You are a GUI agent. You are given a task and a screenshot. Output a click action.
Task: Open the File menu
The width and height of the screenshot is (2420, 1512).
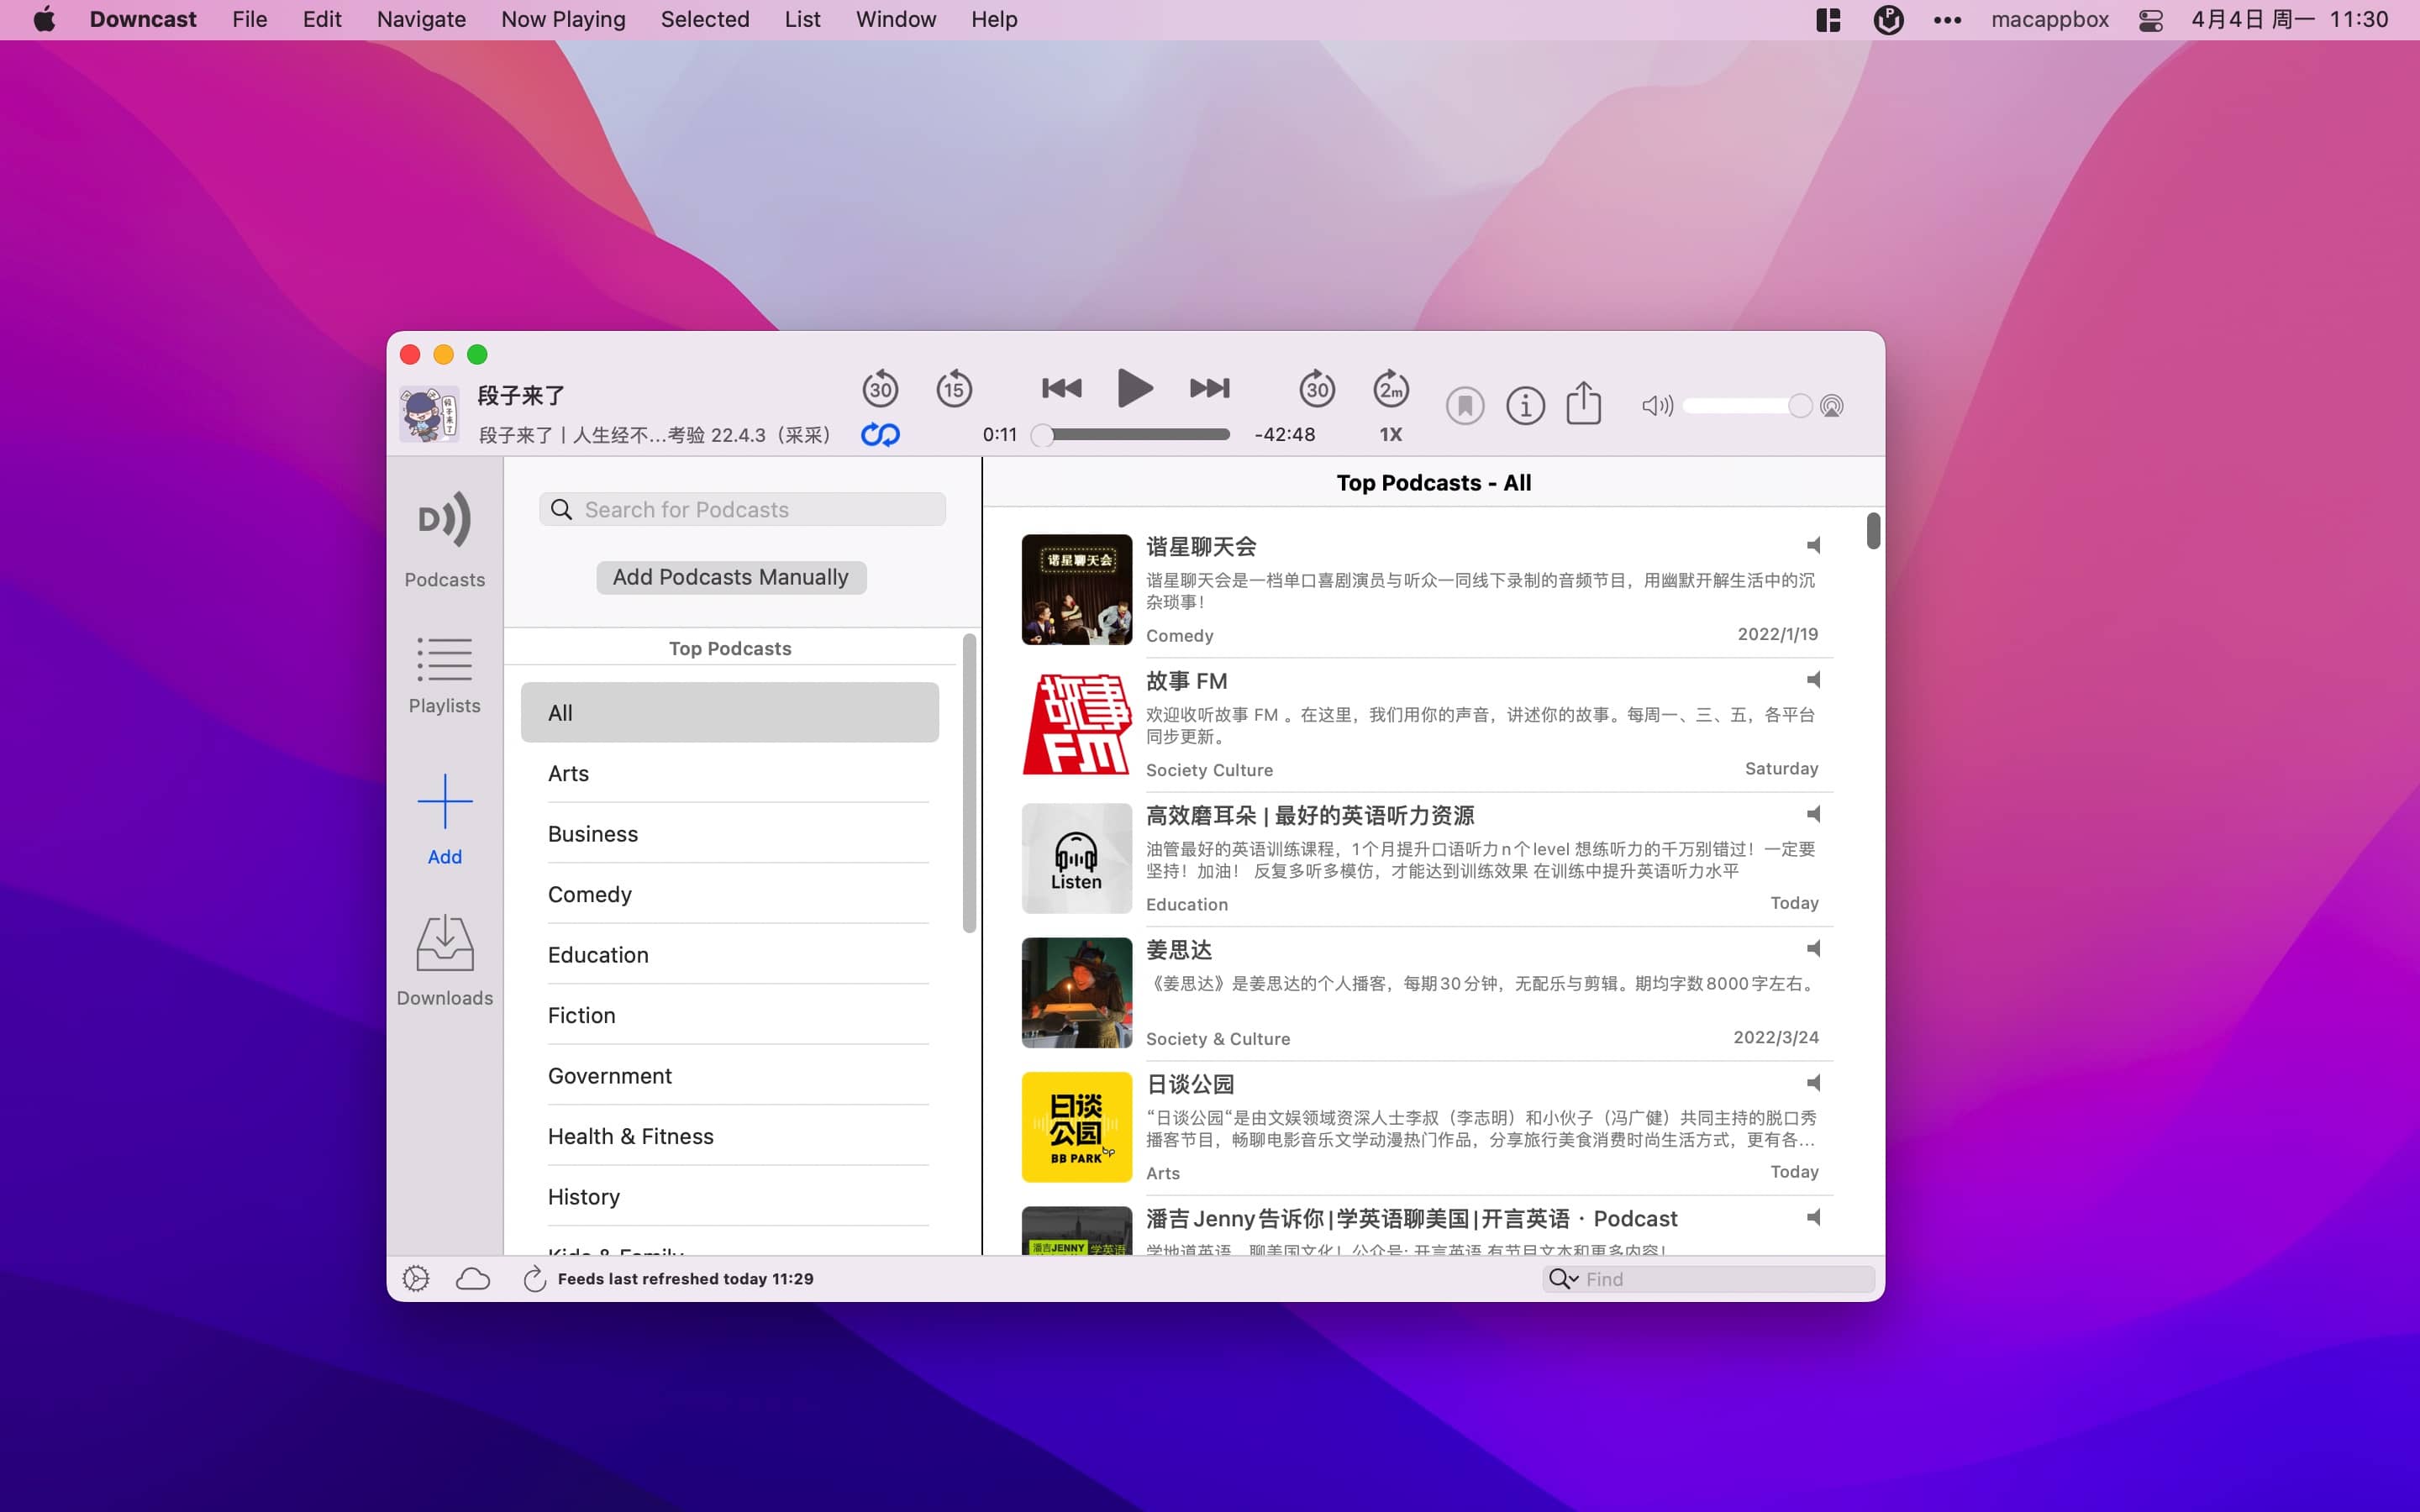(x=249, y=19)
